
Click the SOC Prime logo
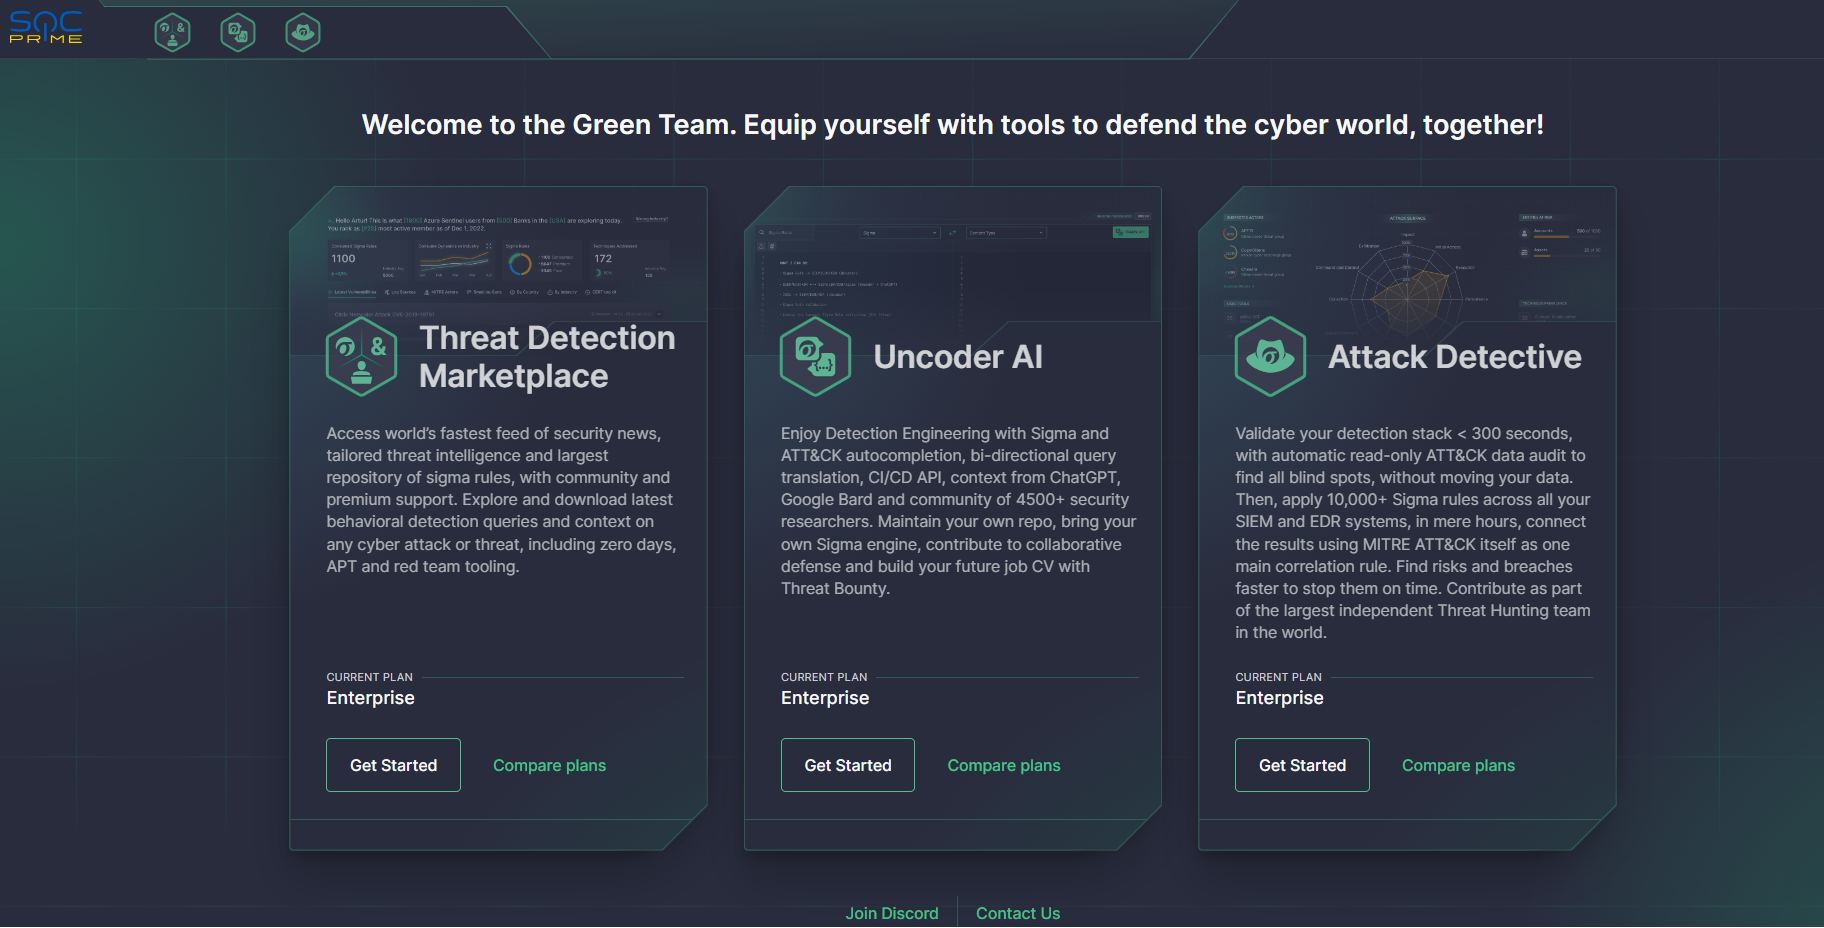[46, 28]
